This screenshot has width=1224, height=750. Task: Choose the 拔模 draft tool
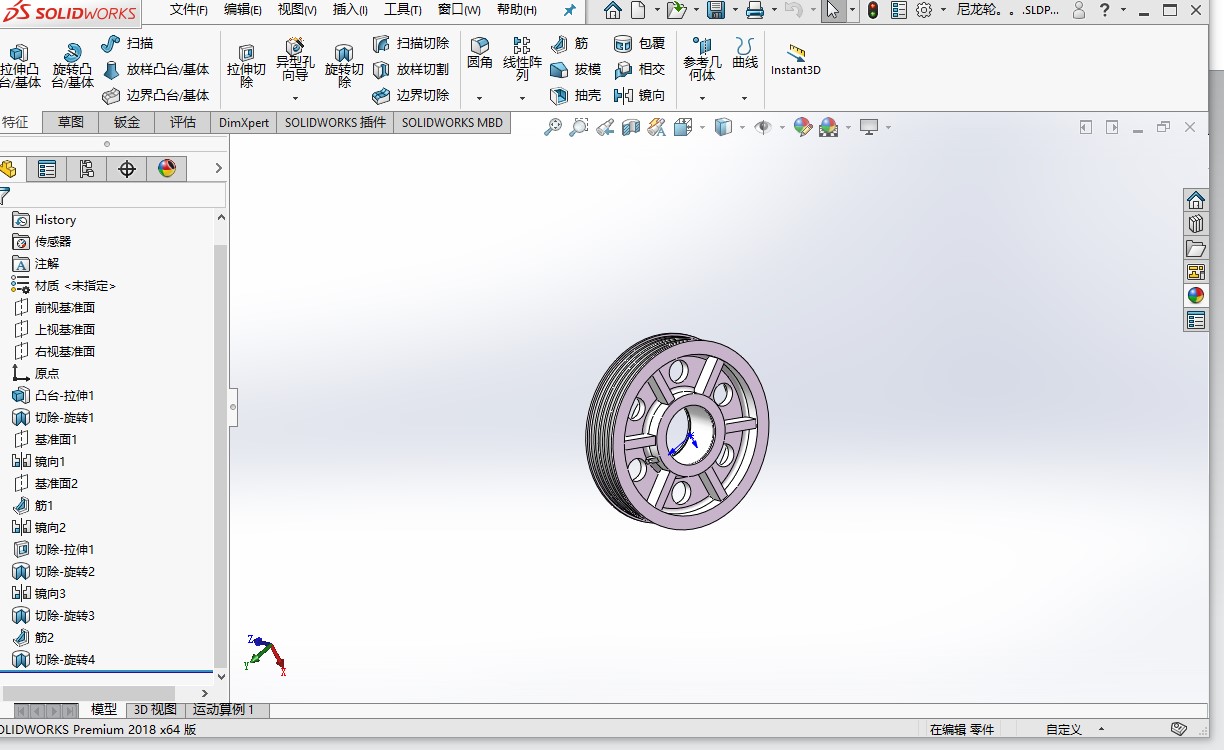(x=575, y=70)
